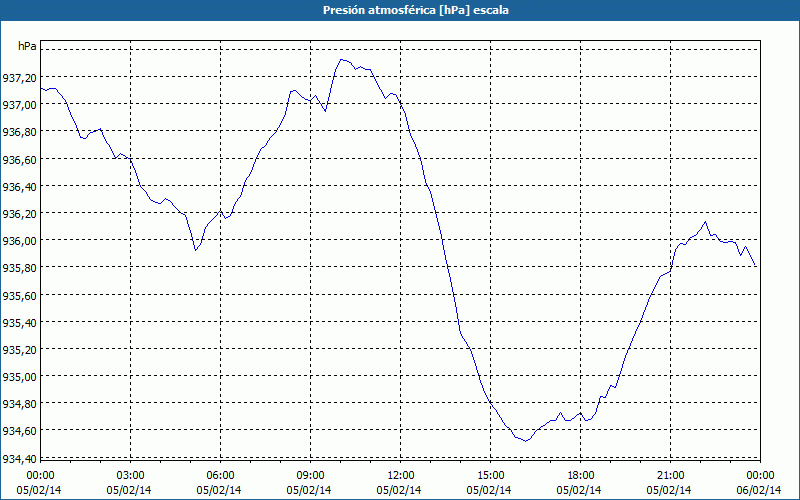Click the 934,40 y-axis value
This screenshot has width=800, height=500.
19,458
